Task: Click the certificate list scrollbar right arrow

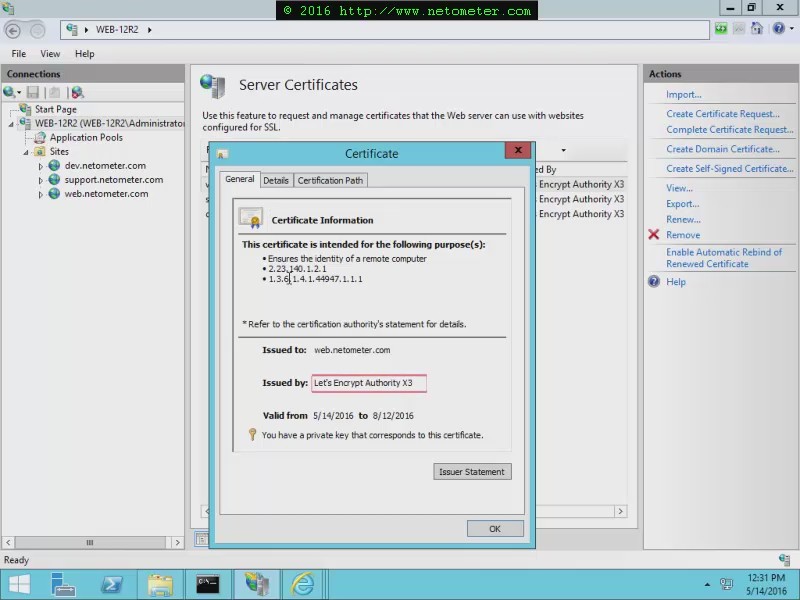Action: pos(620,511)
